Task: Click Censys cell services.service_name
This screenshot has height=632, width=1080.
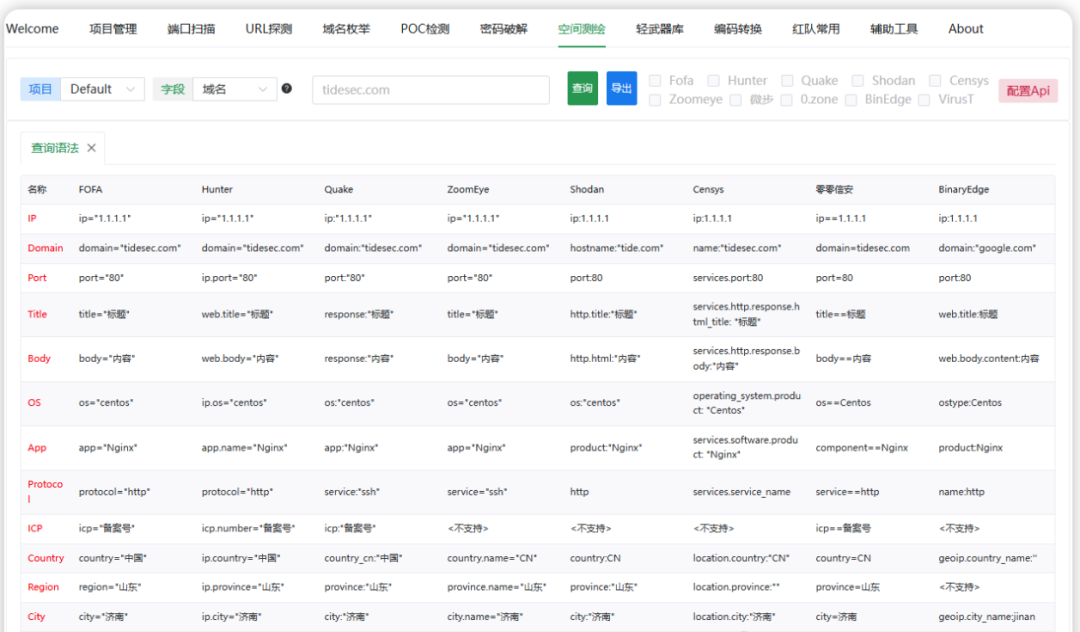Action: tap(741, 492)
